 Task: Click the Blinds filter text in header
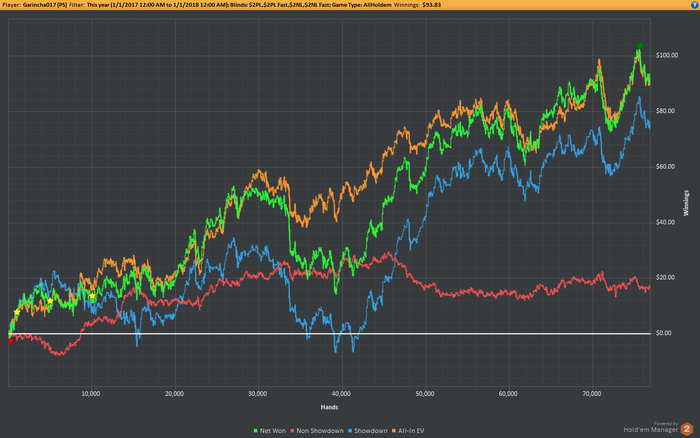pyautogui.click(x=280, y=5)
